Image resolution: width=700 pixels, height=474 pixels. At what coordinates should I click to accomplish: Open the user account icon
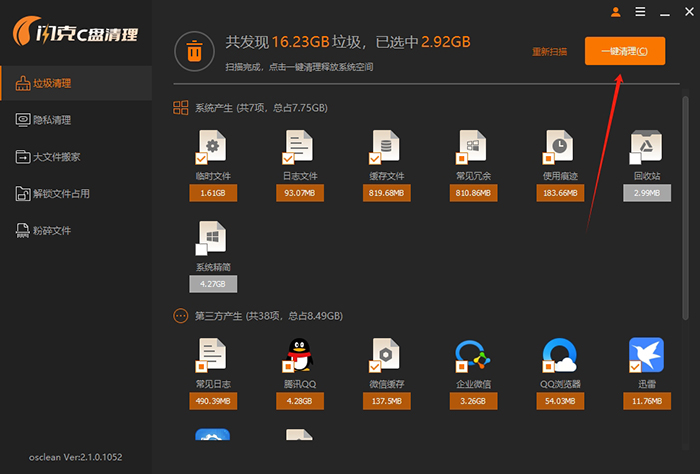tap(616, 12)
